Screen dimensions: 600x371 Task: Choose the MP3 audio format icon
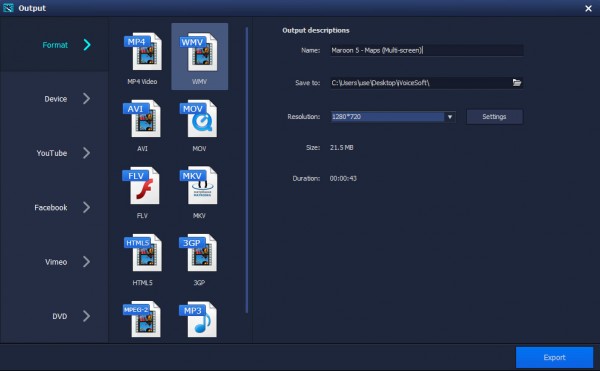click(x=198, y=319)
